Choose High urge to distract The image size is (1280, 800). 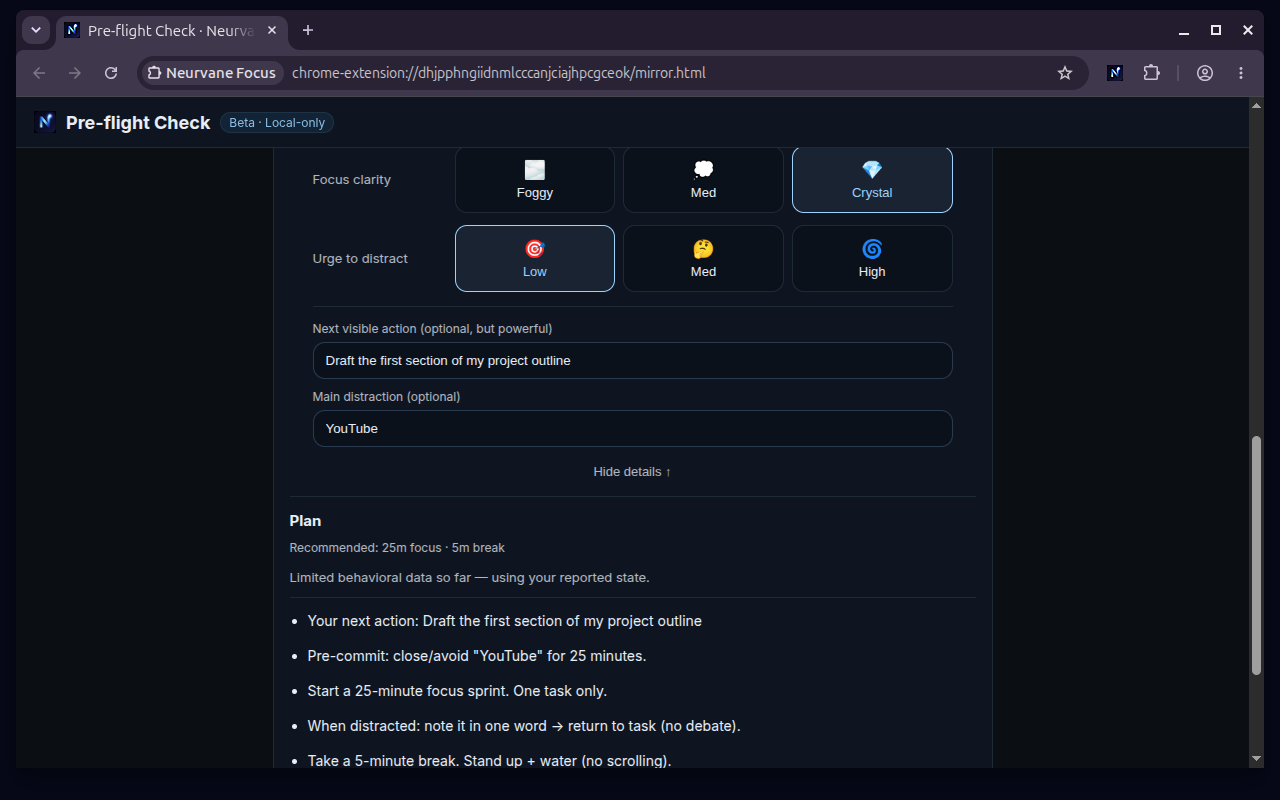point(872,258)
